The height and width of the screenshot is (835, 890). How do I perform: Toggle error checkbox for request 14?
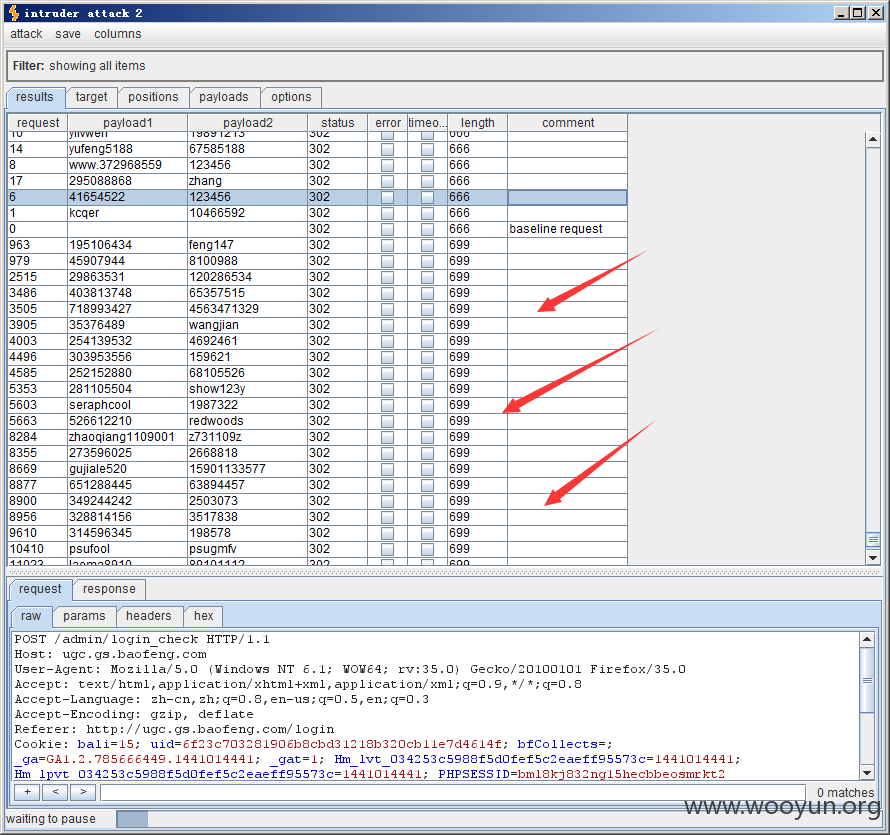point(388,149)
